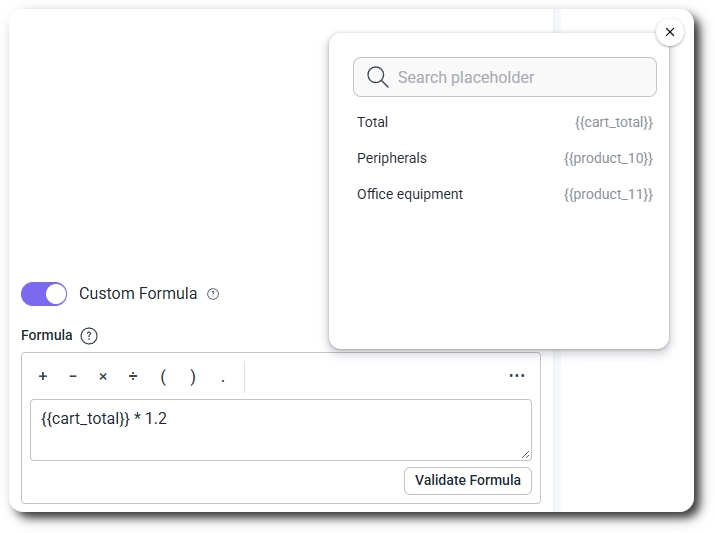This screenshot has height=533, width=715.
Task: Select the Total placeholder row
Action: [505, 122]
